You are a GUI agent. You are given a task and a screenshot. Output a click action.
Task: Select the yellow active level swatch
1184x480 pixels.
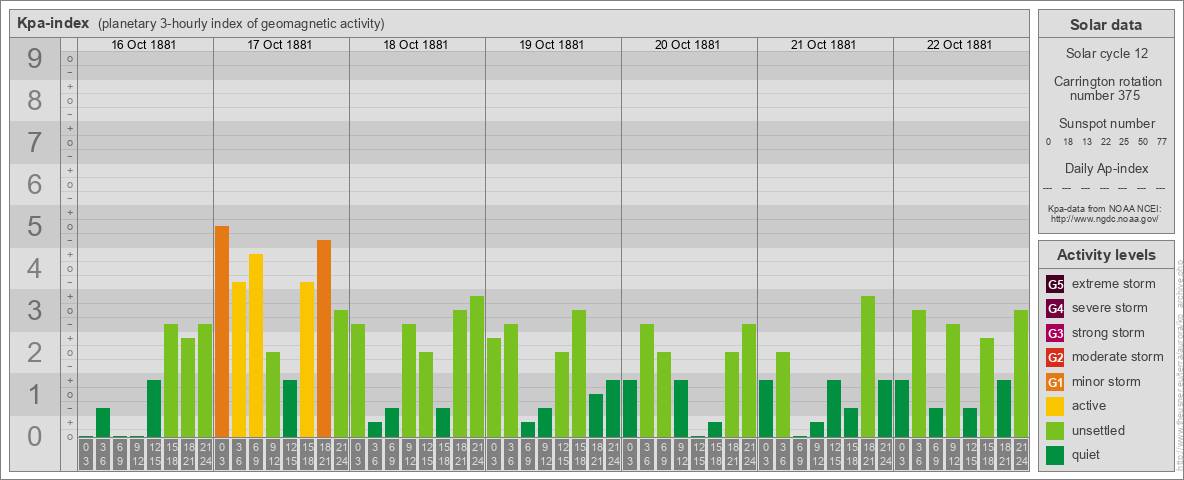coord(1055,406)
